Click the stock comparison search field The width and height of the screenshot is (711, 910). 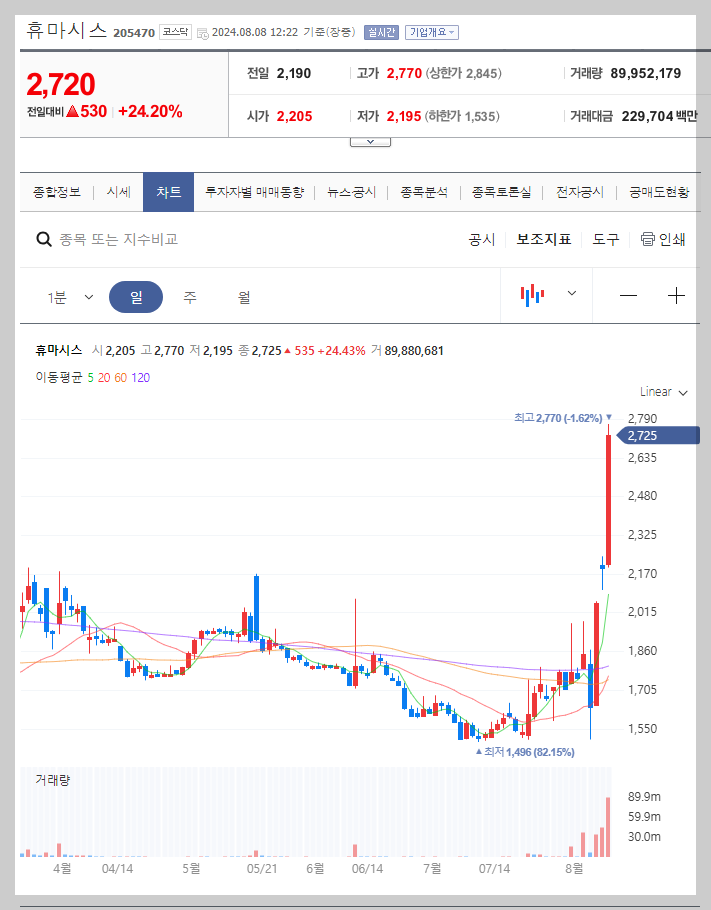coord(150,240)
